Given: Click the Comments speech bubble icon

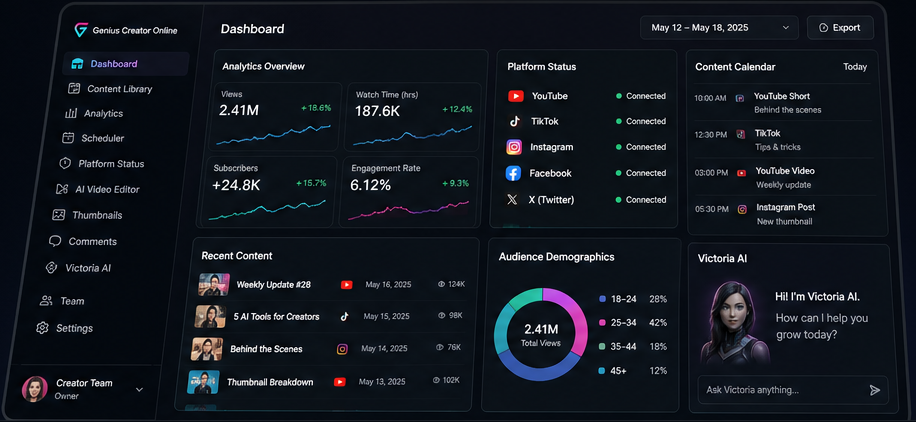Looking at the screenshot, I should click(55, 241).
